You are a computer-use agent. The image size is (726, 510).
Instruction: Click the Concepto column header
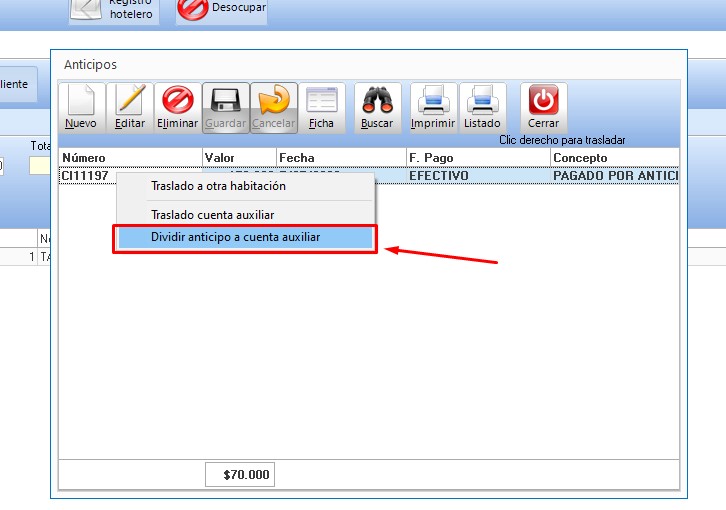pyautogui.click(x=614, y=158)
